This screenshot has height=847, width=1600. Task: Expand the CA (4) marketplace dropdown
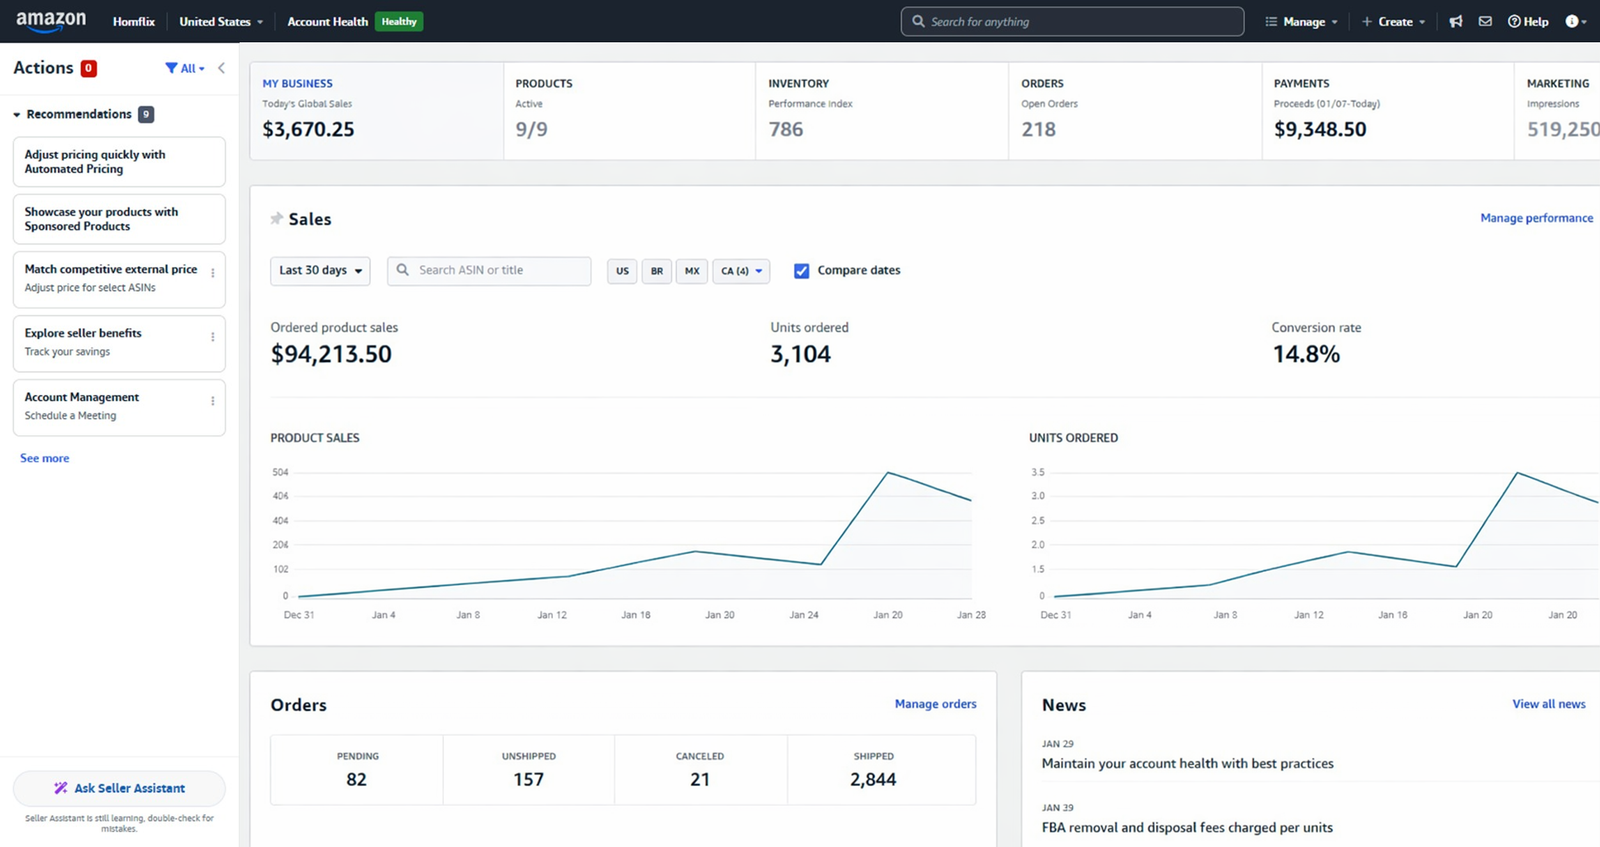click(741, 271)
